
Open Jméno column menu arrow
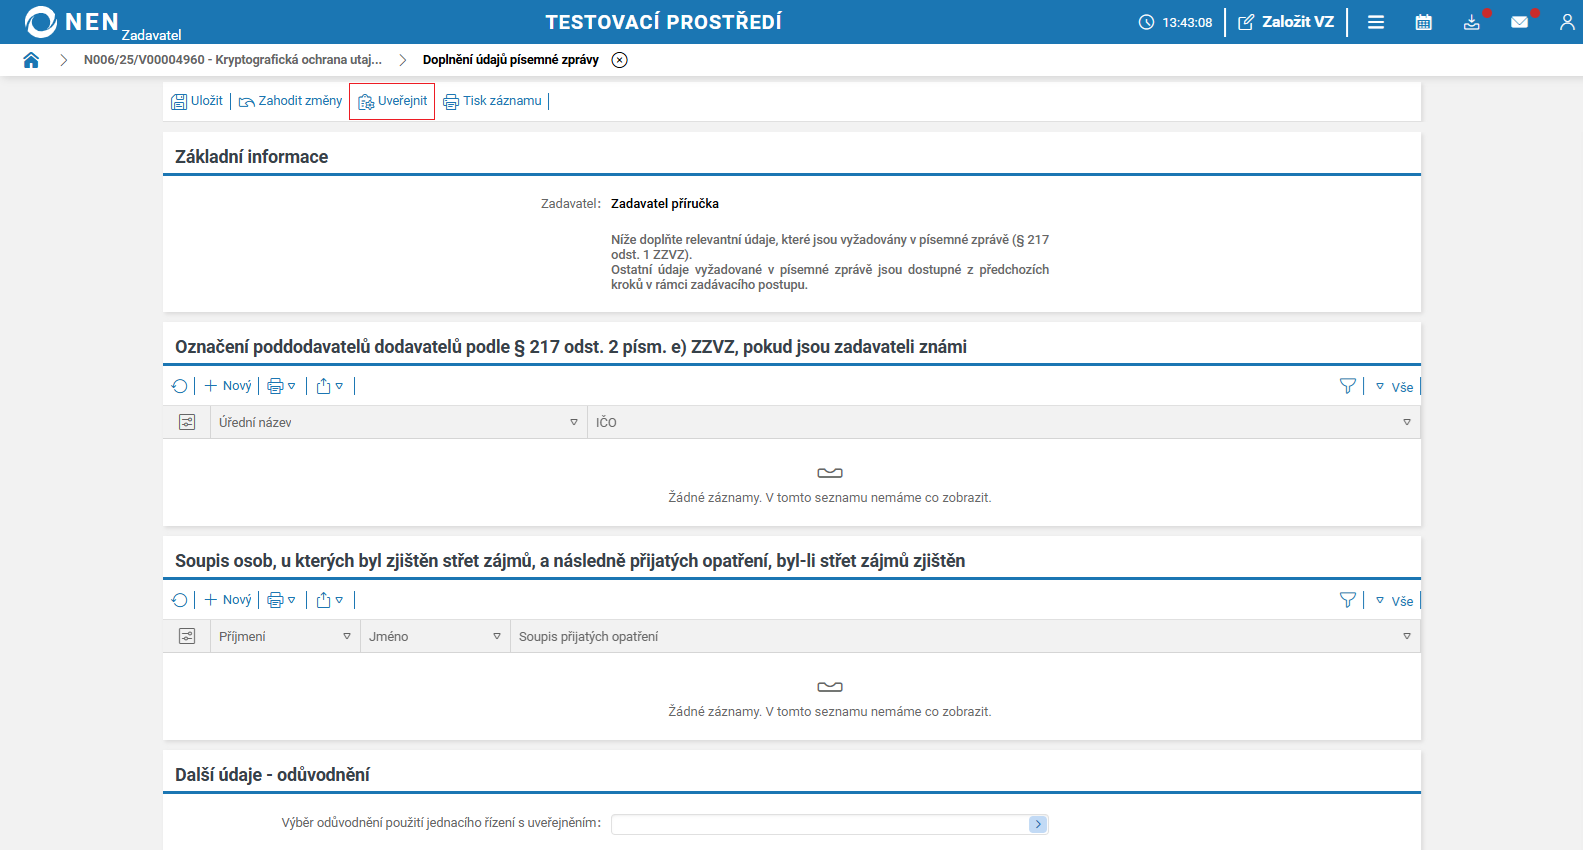click(x=497, y=636)
